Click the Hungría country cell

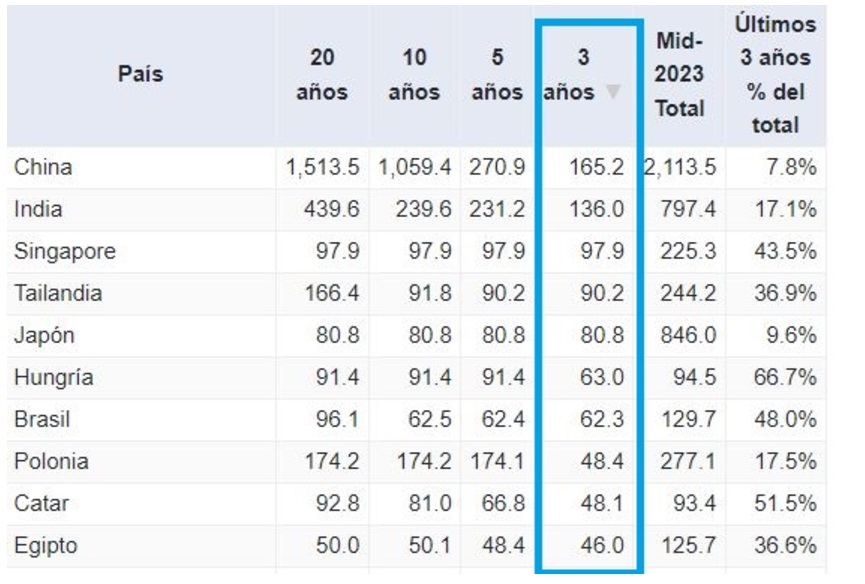[x=53, y=378]
